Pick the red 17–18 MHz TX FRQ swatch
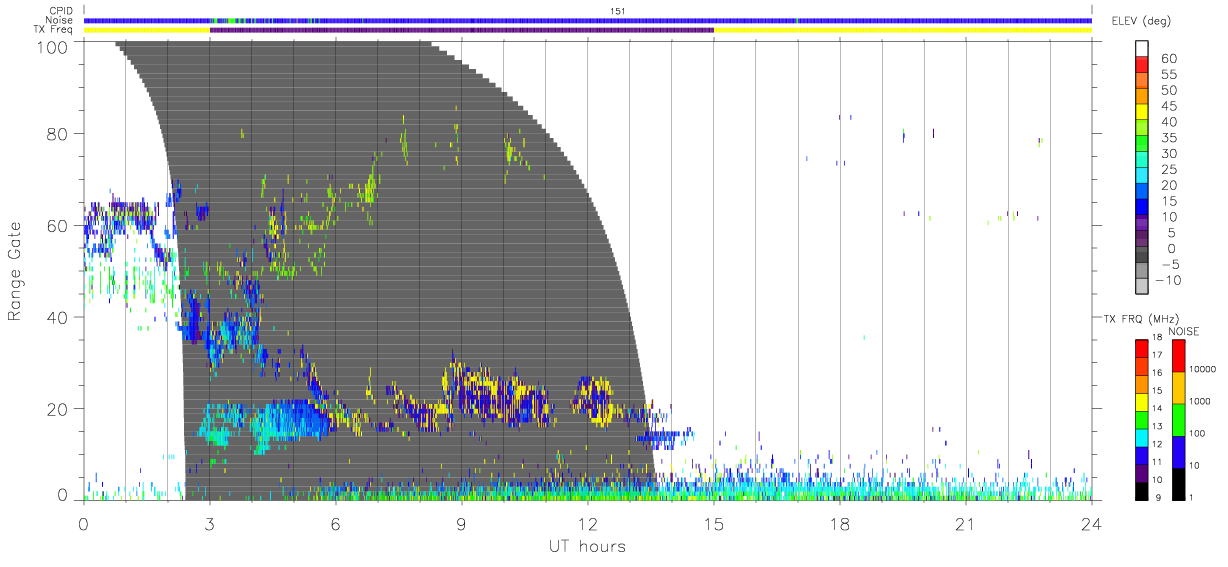The width and height of the screenshot is (1228, 567). coord(1141,348)
